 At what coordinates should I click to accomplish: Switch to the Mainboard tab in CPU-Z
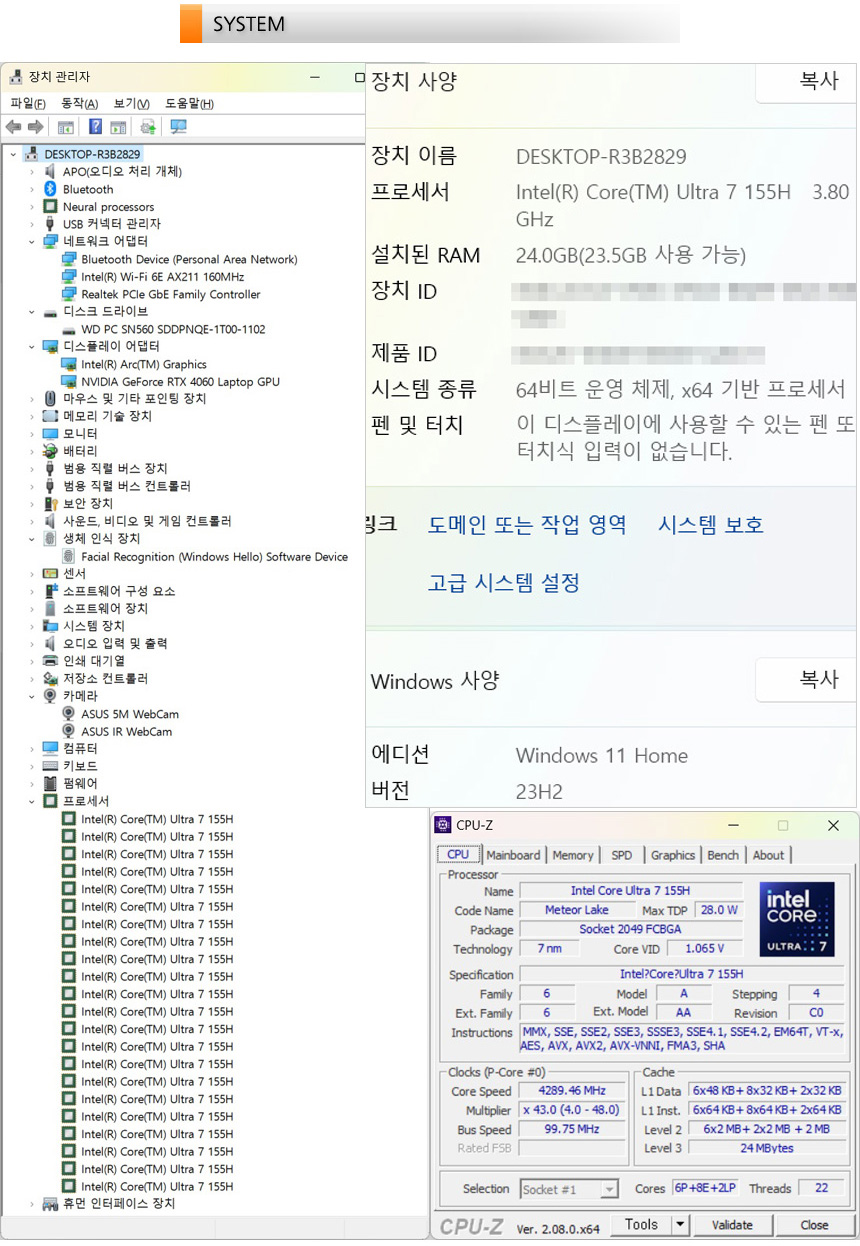pos(513,855)
